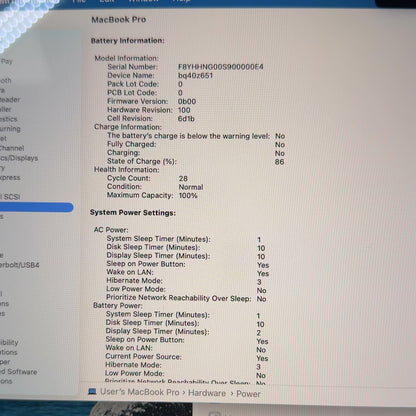Select "Hardware" in the path bar

207,393
